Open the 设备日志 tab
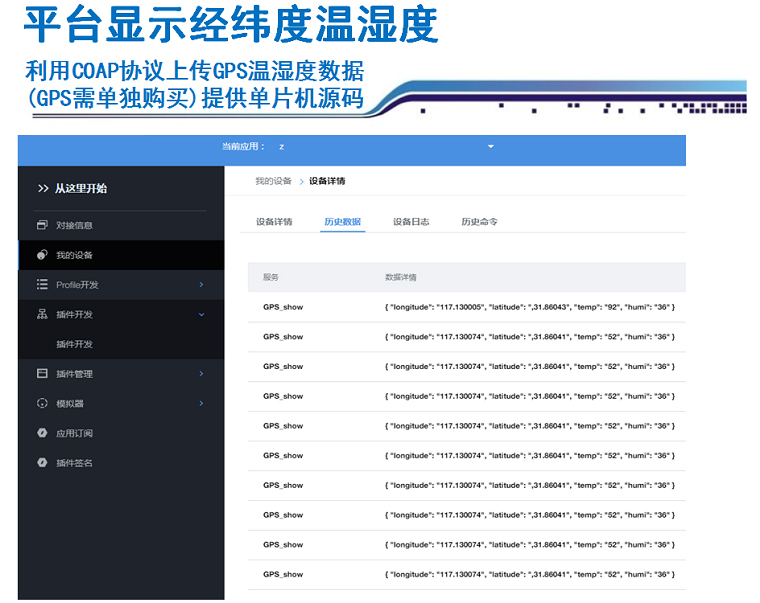Image resolution: width=760 pixels, height=603 pixels. click(x=411, y=222)
